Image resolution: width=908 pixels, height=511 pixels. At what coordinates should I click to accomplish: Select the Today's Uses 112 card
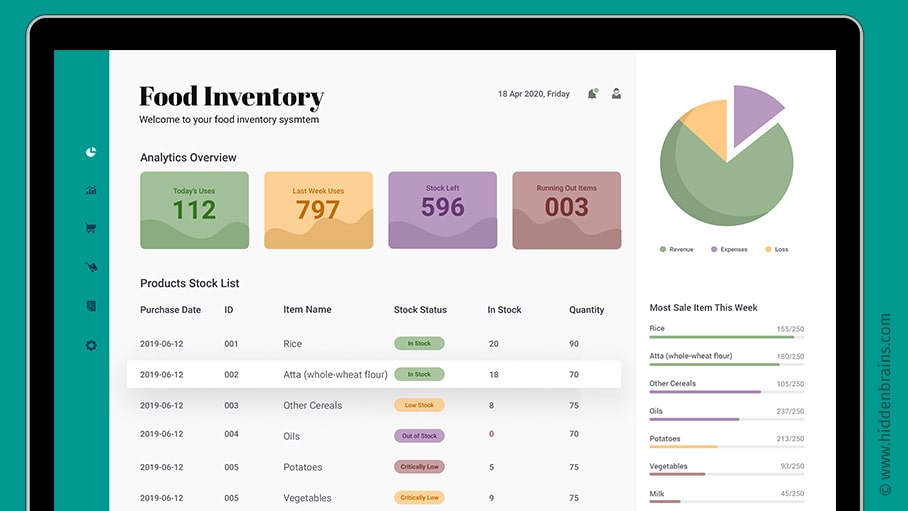[194, 210]
